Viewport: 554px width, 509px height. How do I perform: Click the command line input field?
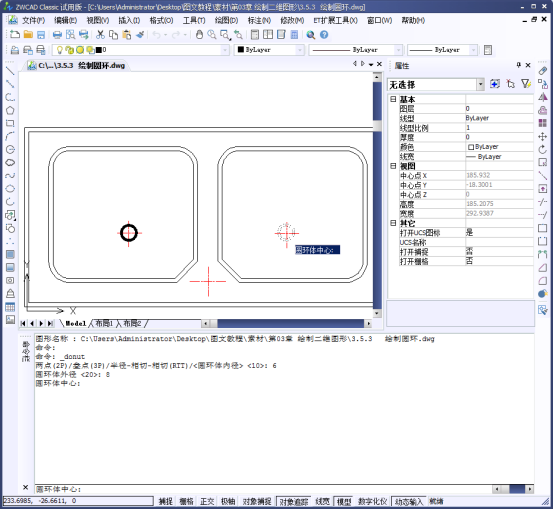click(x=263, y=489)
